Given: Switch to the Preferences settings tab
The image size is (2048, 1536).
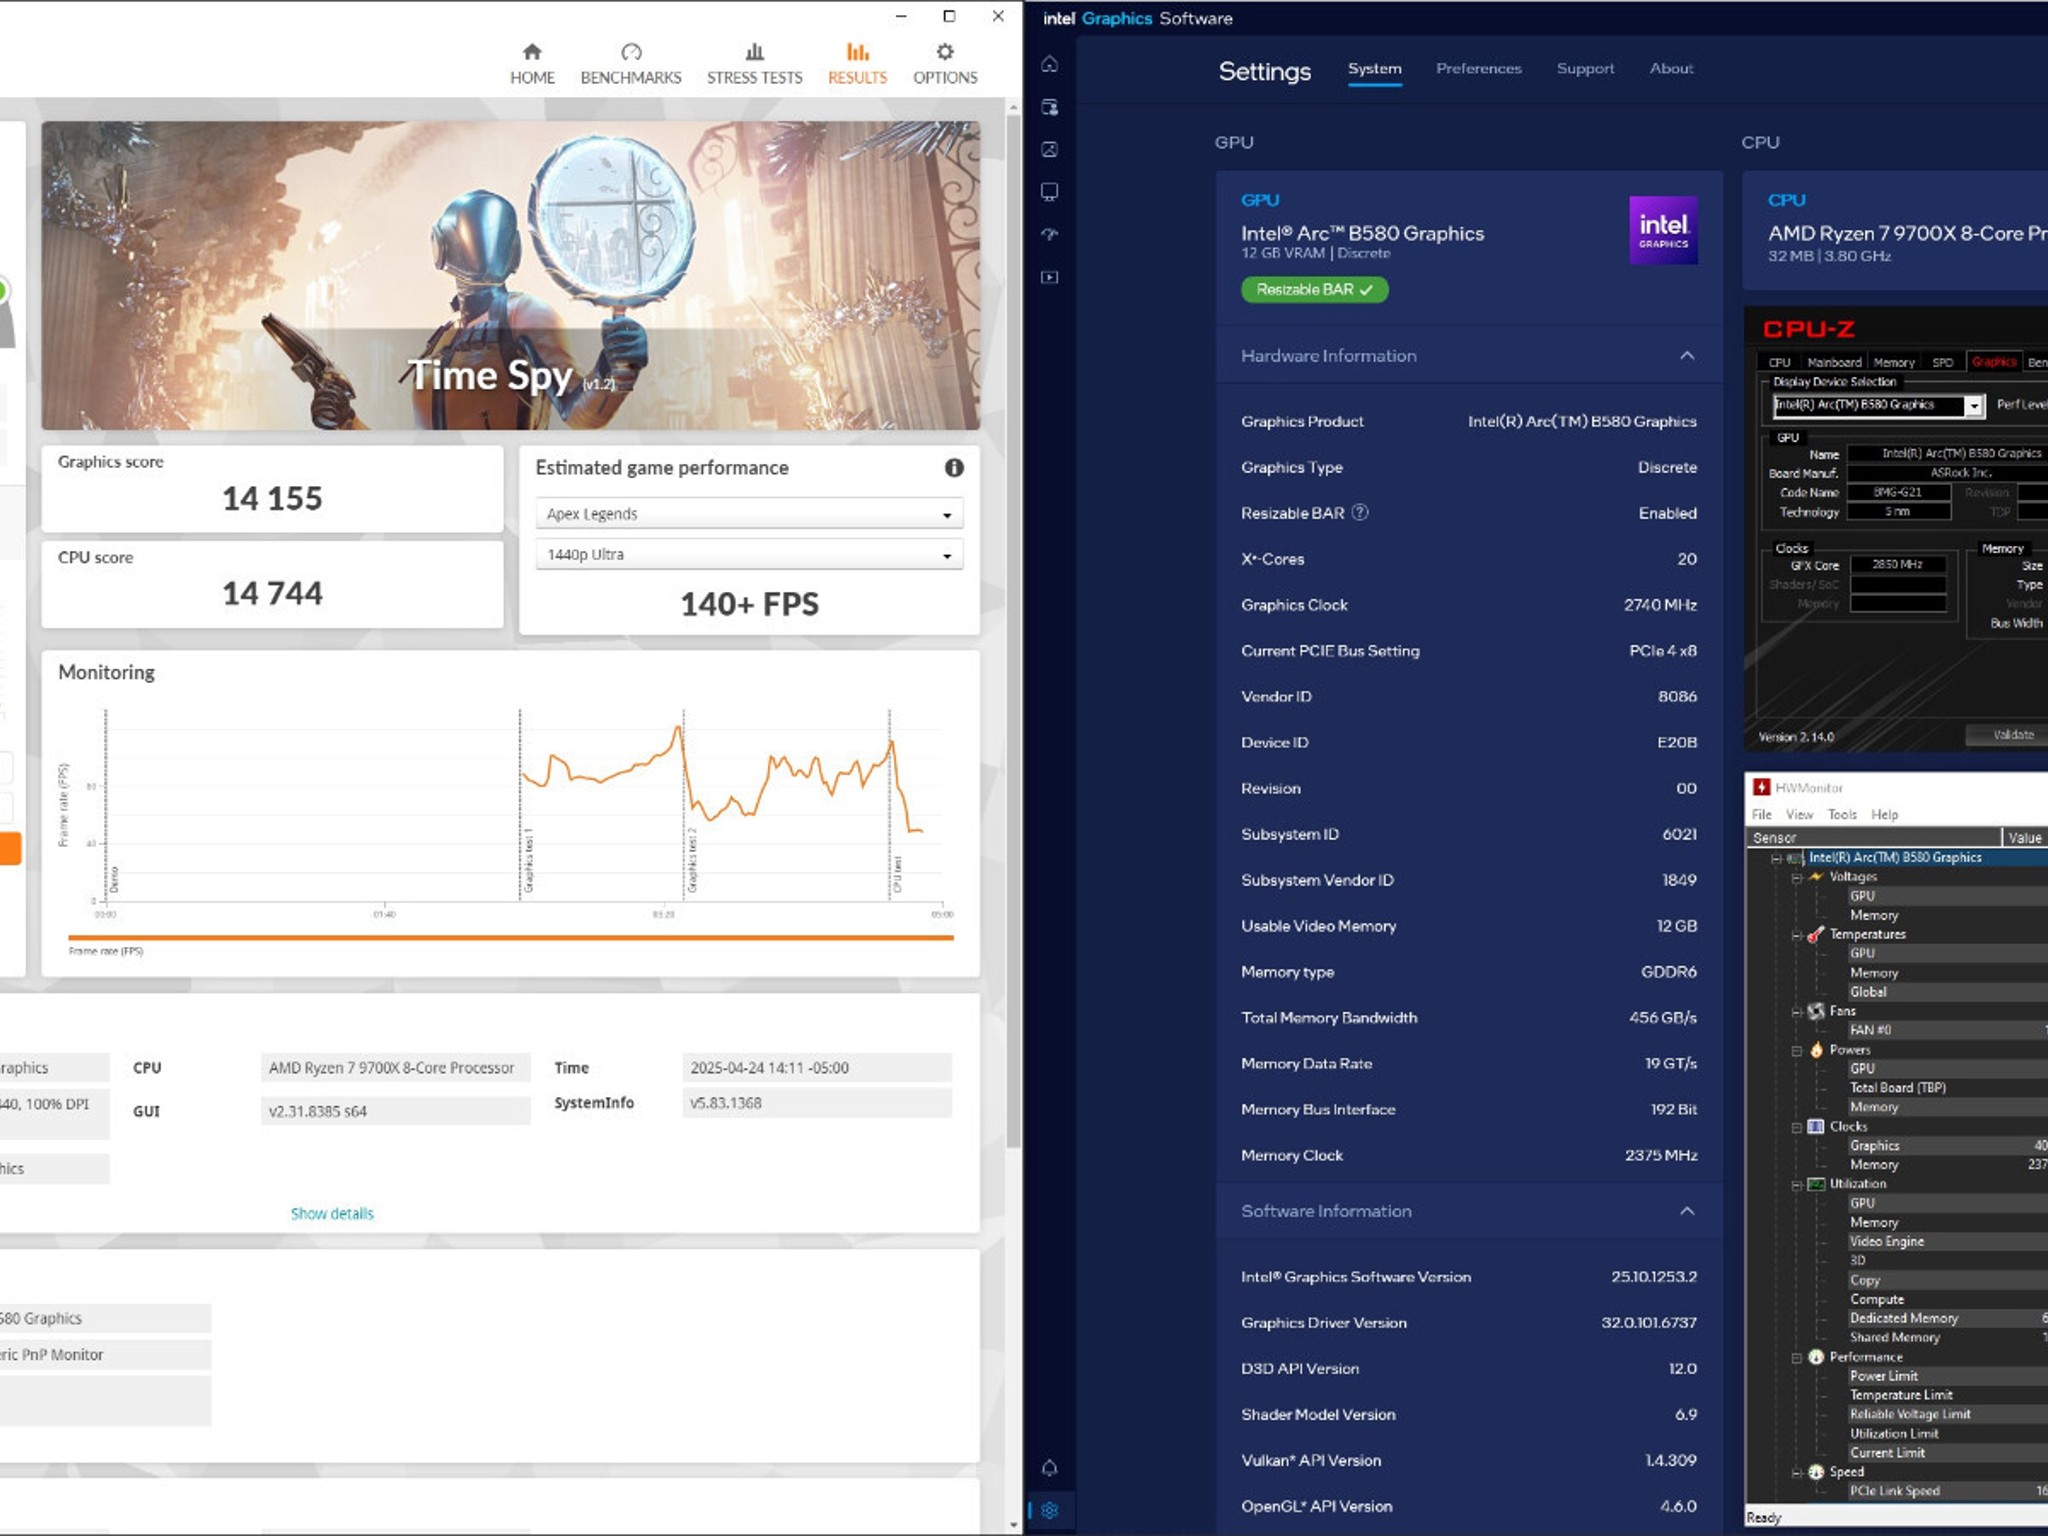Looking at the screenshot, I should click(1478, 68).
